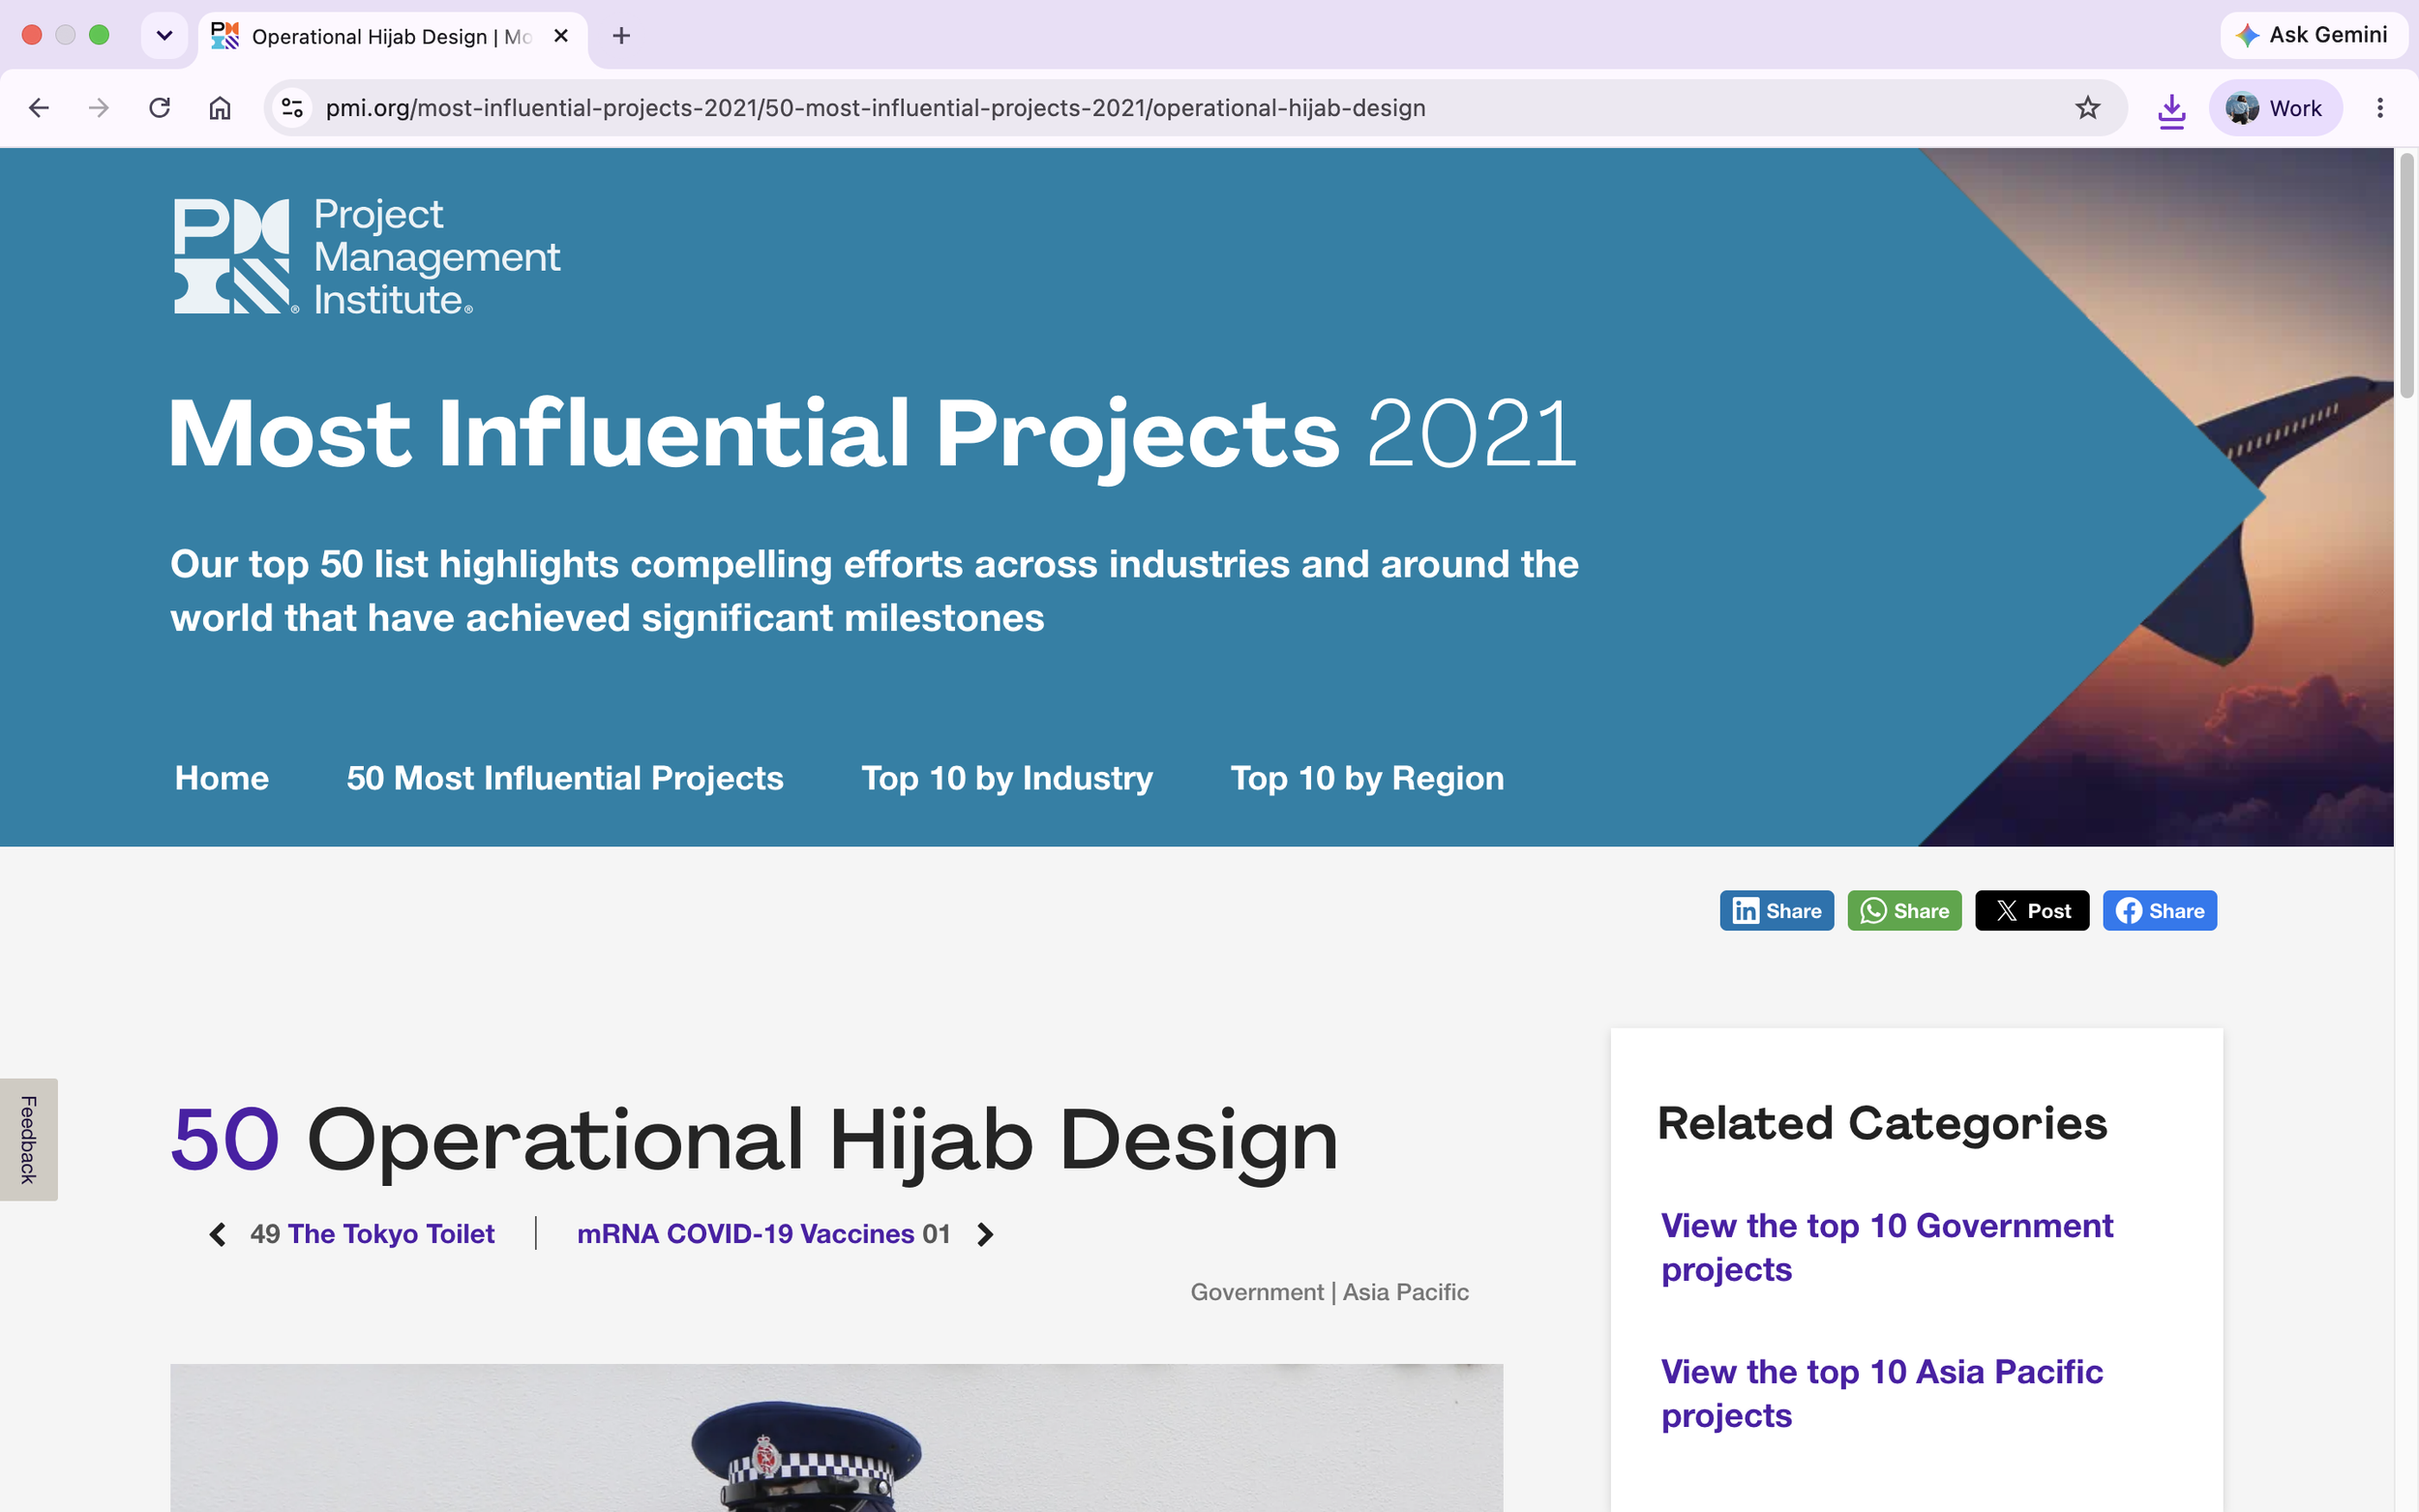This screenshot has width=2419, height=1512.
Task: Click the browser forward arrow
Action: click(98, 108)
